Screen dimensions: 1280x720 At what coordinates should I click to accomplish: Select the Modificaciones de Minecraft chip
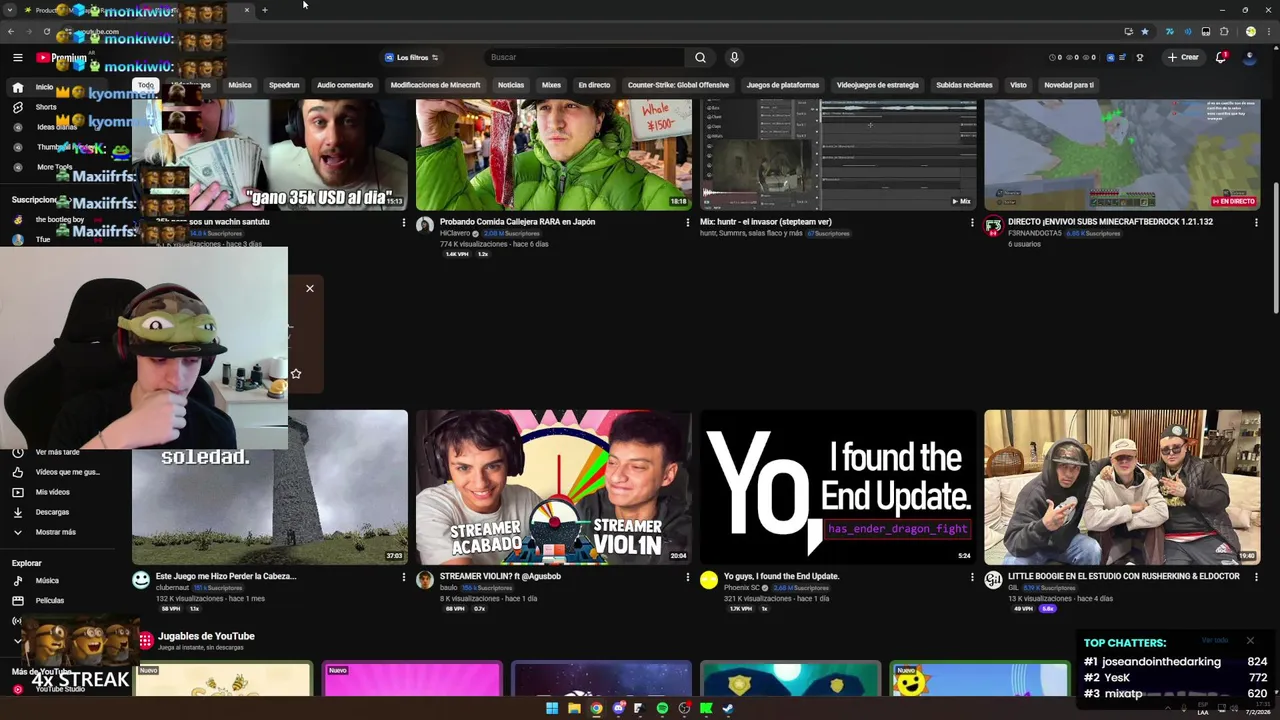tap(435, 85)
